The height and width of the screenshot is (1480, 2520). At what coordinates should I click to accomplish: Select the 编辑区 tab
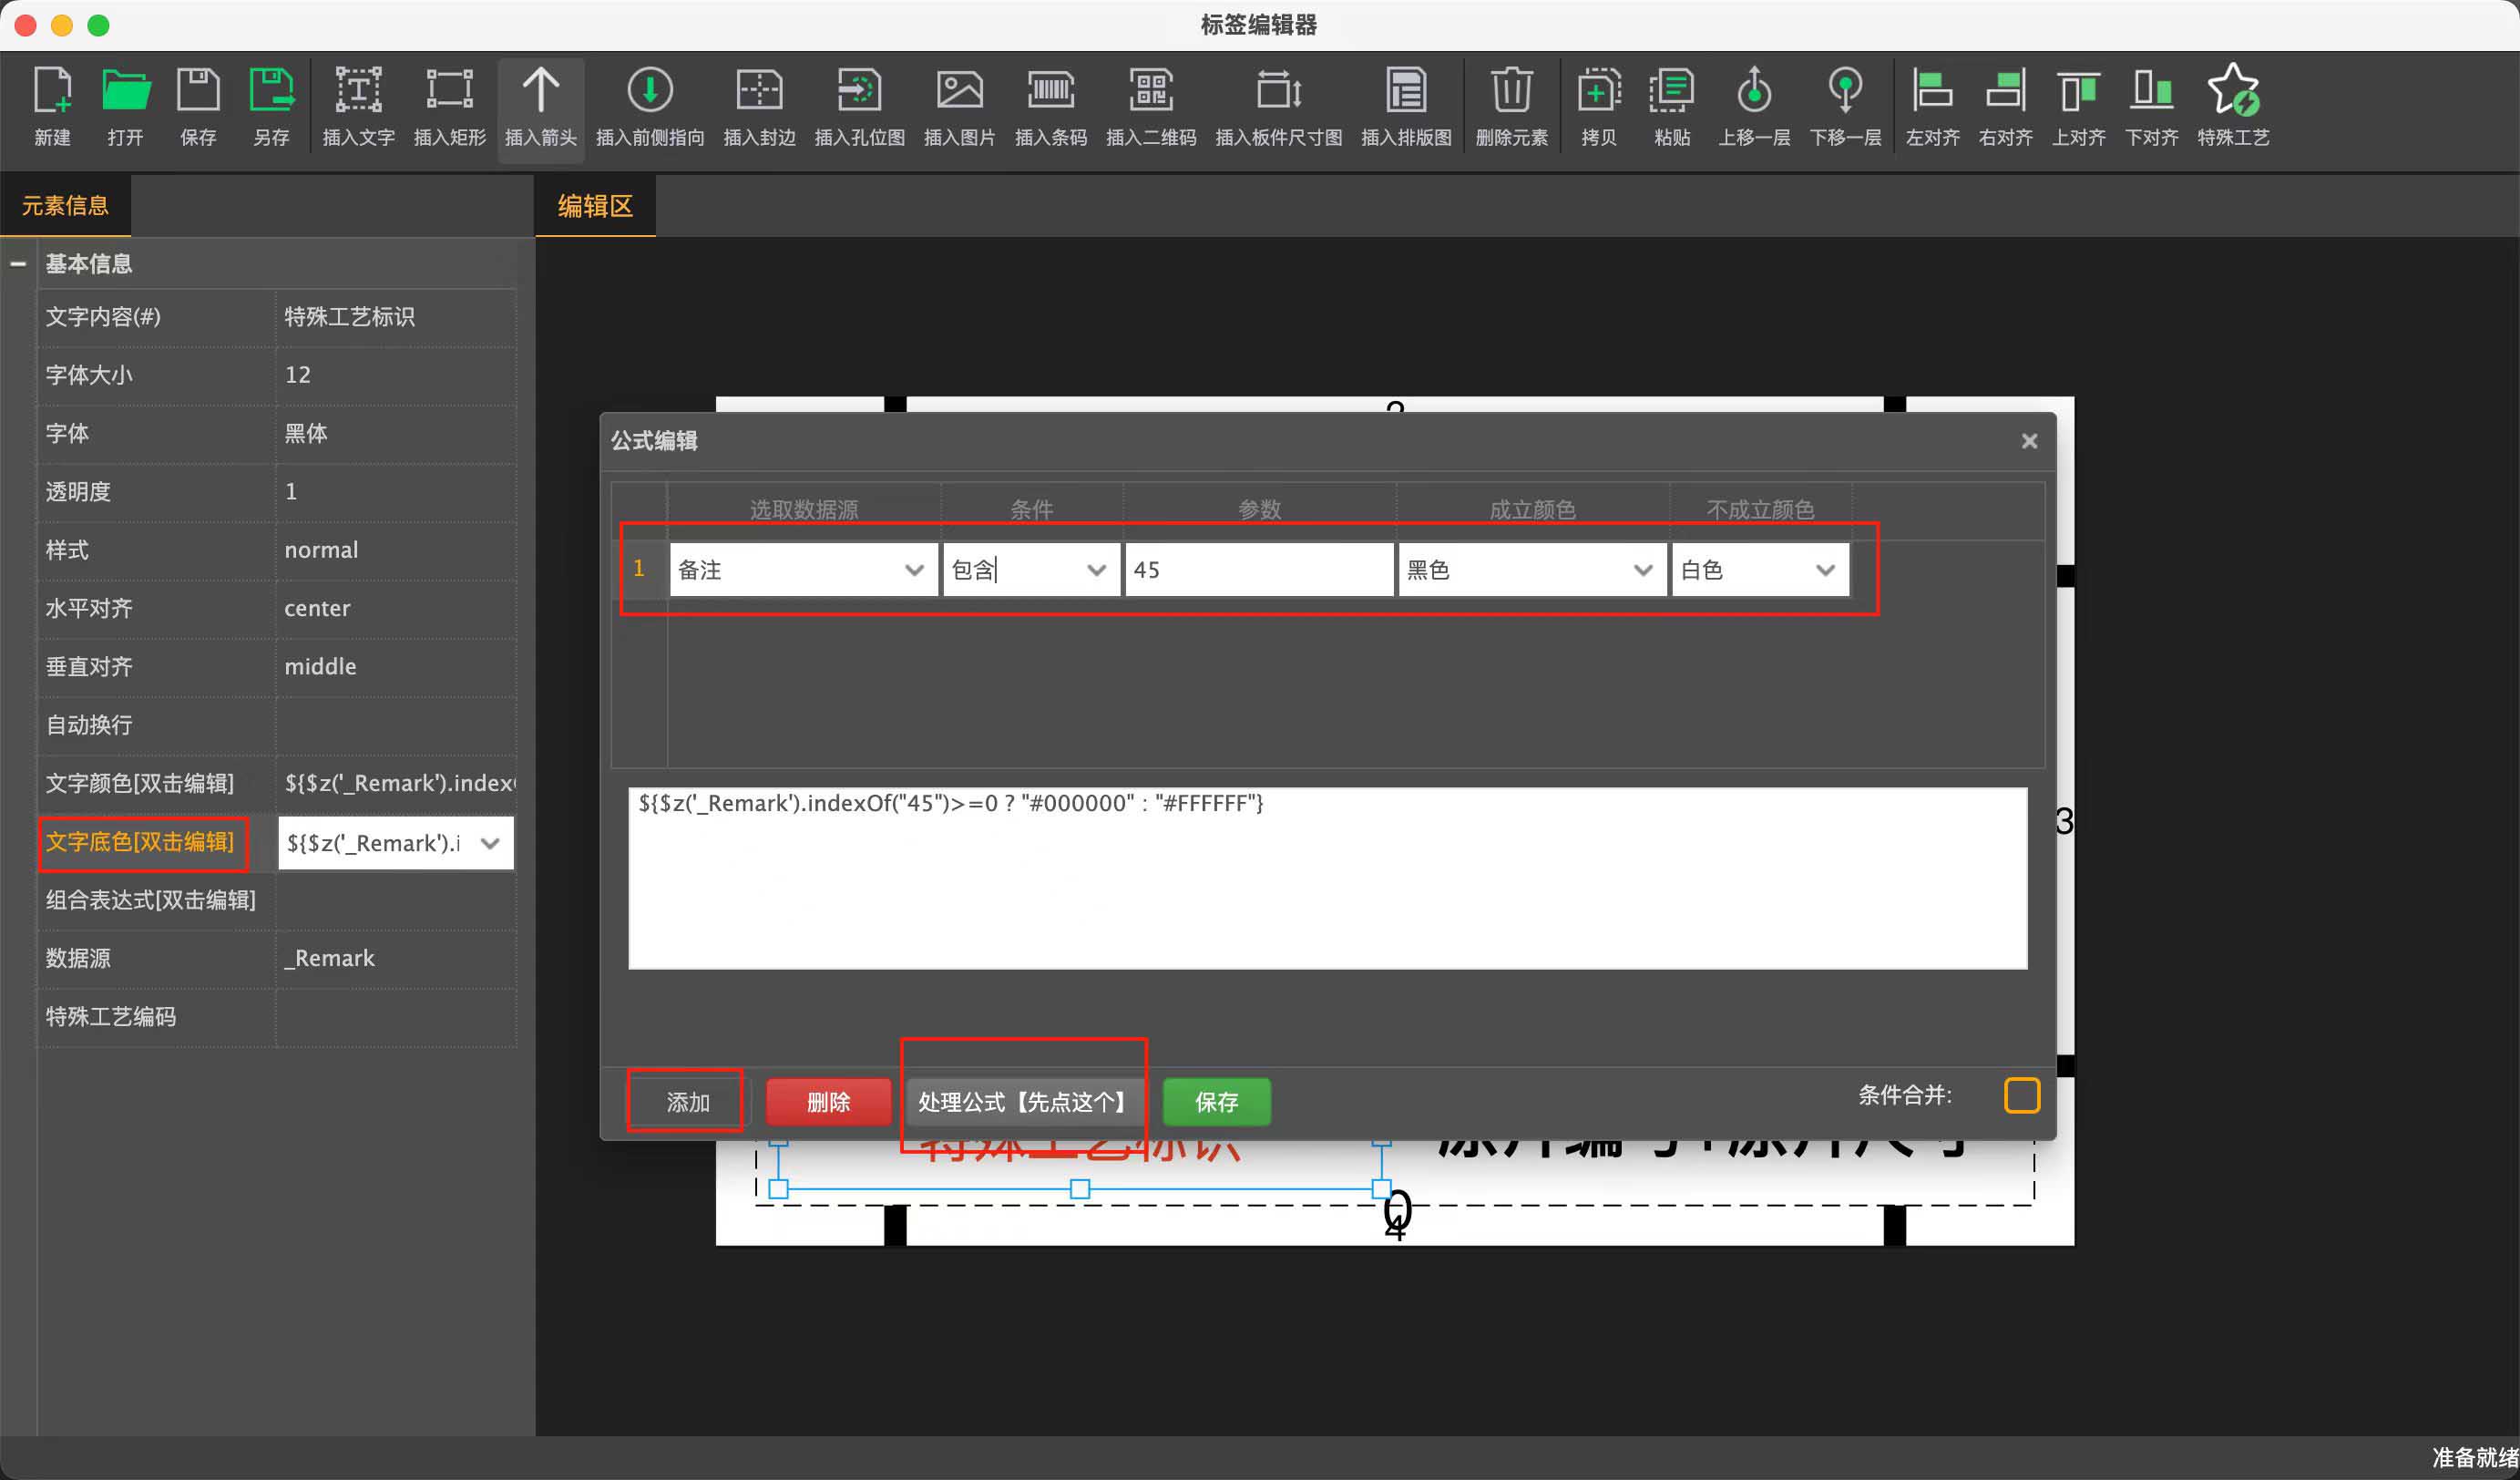pos(595,206)
